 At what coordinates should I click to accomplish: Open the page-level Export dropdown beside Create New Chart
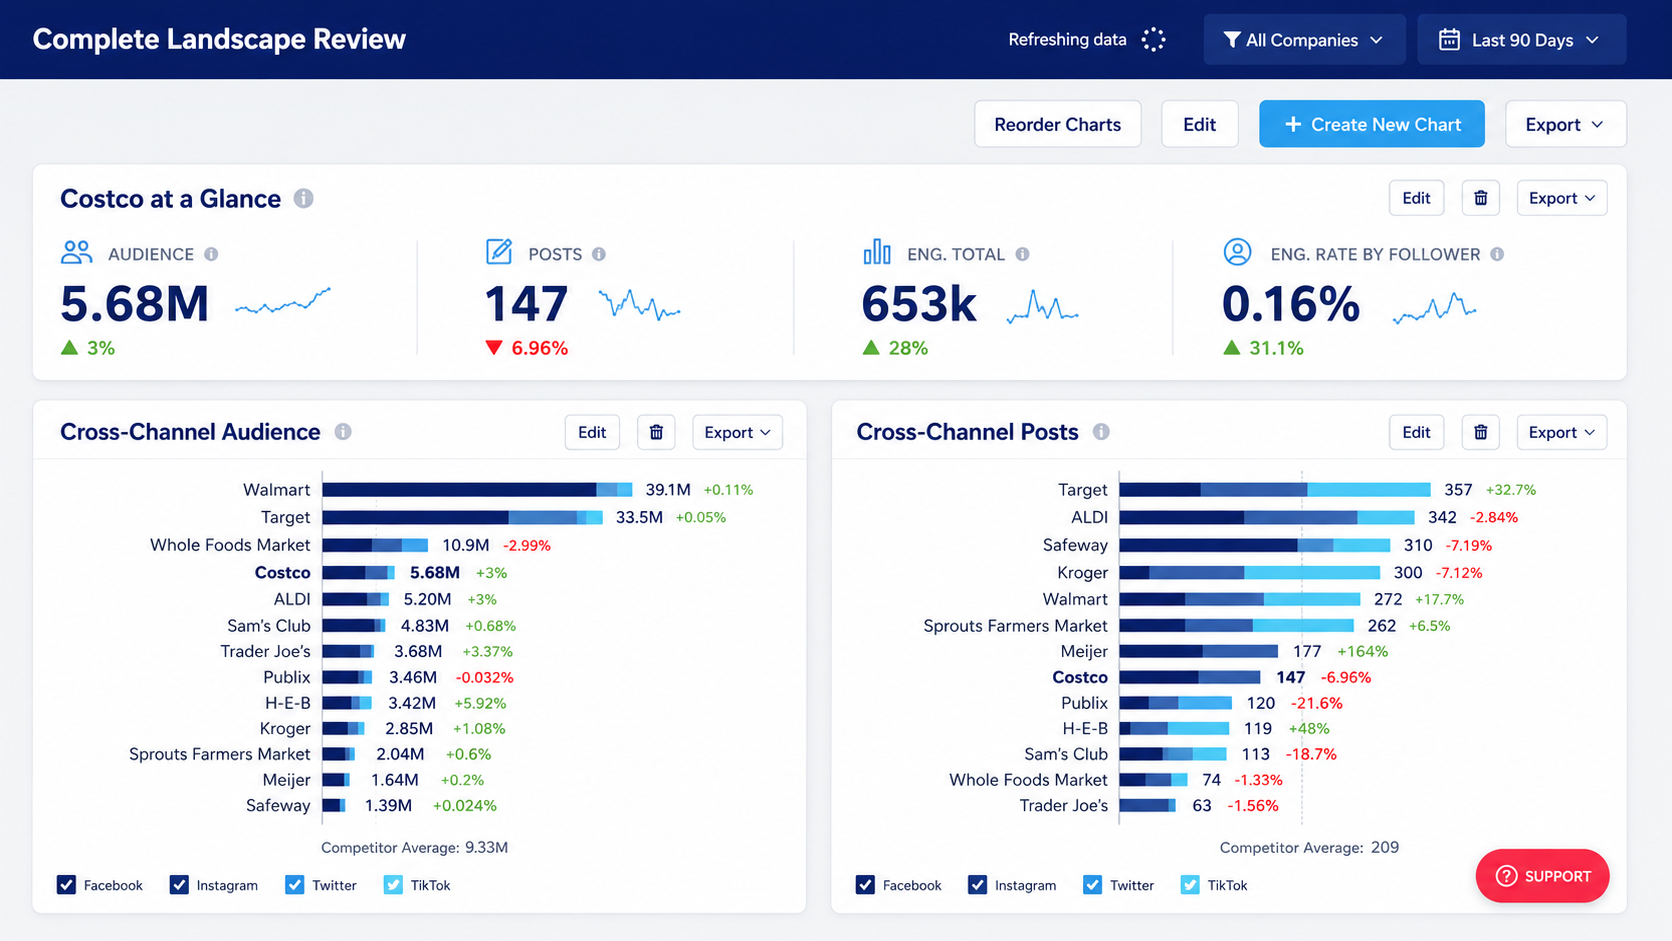(x=1565, y=124)
